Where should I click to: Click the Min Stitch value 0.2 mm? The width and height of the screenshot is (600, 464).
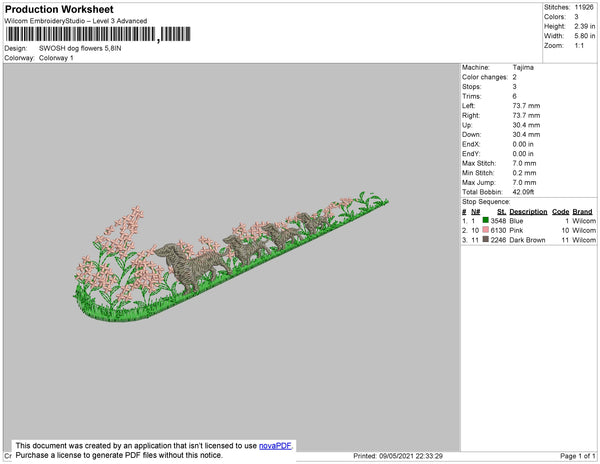(524, 173)
